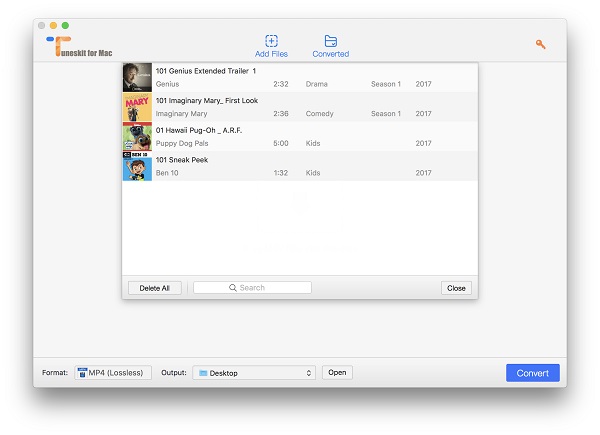Click the yellow minimize window button
Screen dimensions: 600x435
pos(54,25)
